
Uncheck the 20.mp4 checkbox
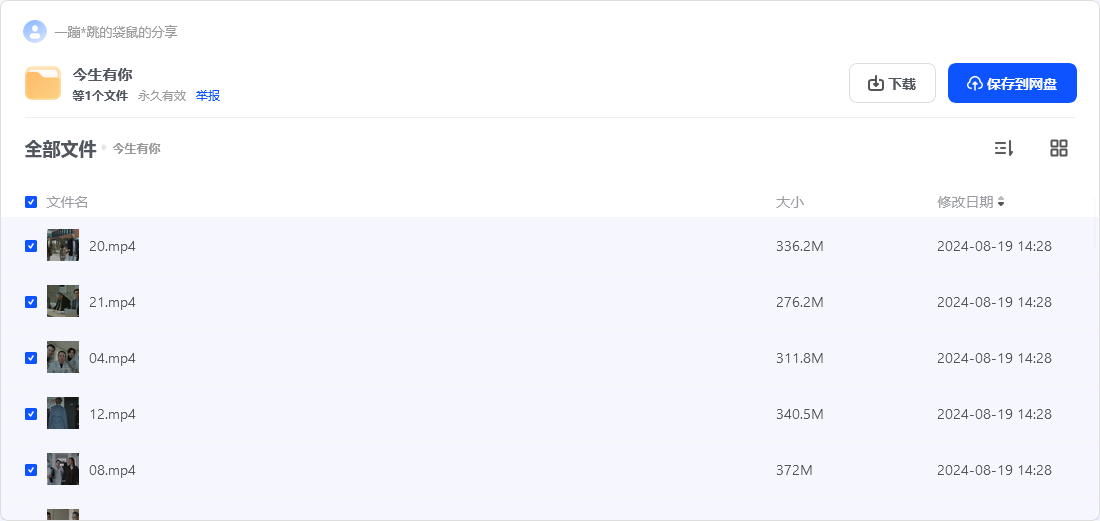(31, 246)
